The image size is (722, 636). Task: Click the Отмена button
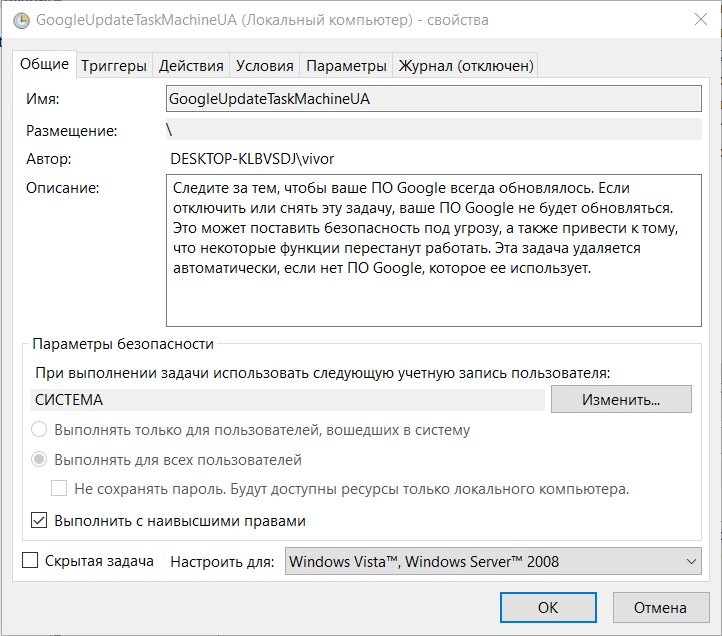[x=661, y=607]
